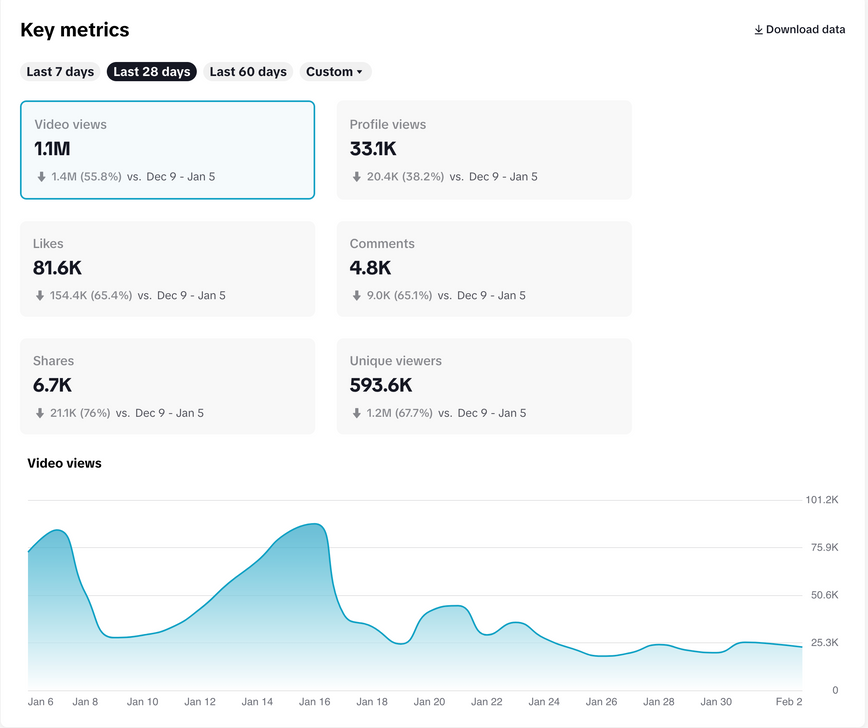868x728 pixels.
Task: Select the Last 28 days filter
Action: 152,72
